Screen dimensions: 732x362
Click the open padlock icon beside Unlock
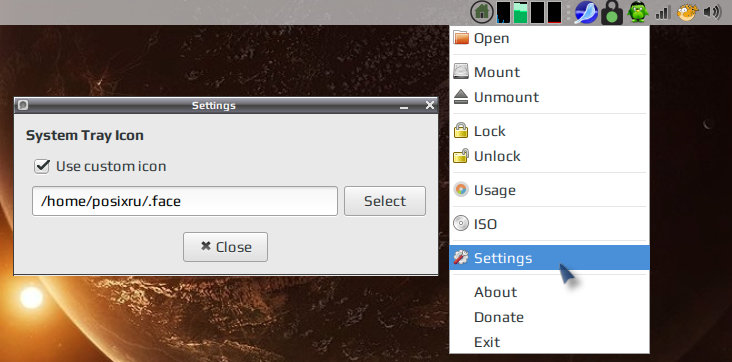pyautogui.click(x=461, y=156)
